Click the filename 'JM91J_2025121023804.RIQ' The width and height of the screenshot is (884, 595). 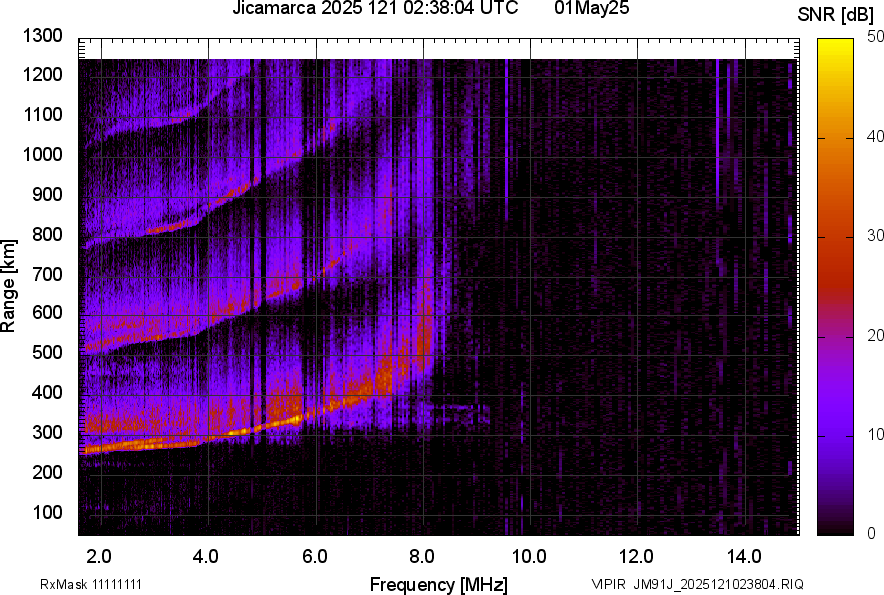click(x=718, y=584)
